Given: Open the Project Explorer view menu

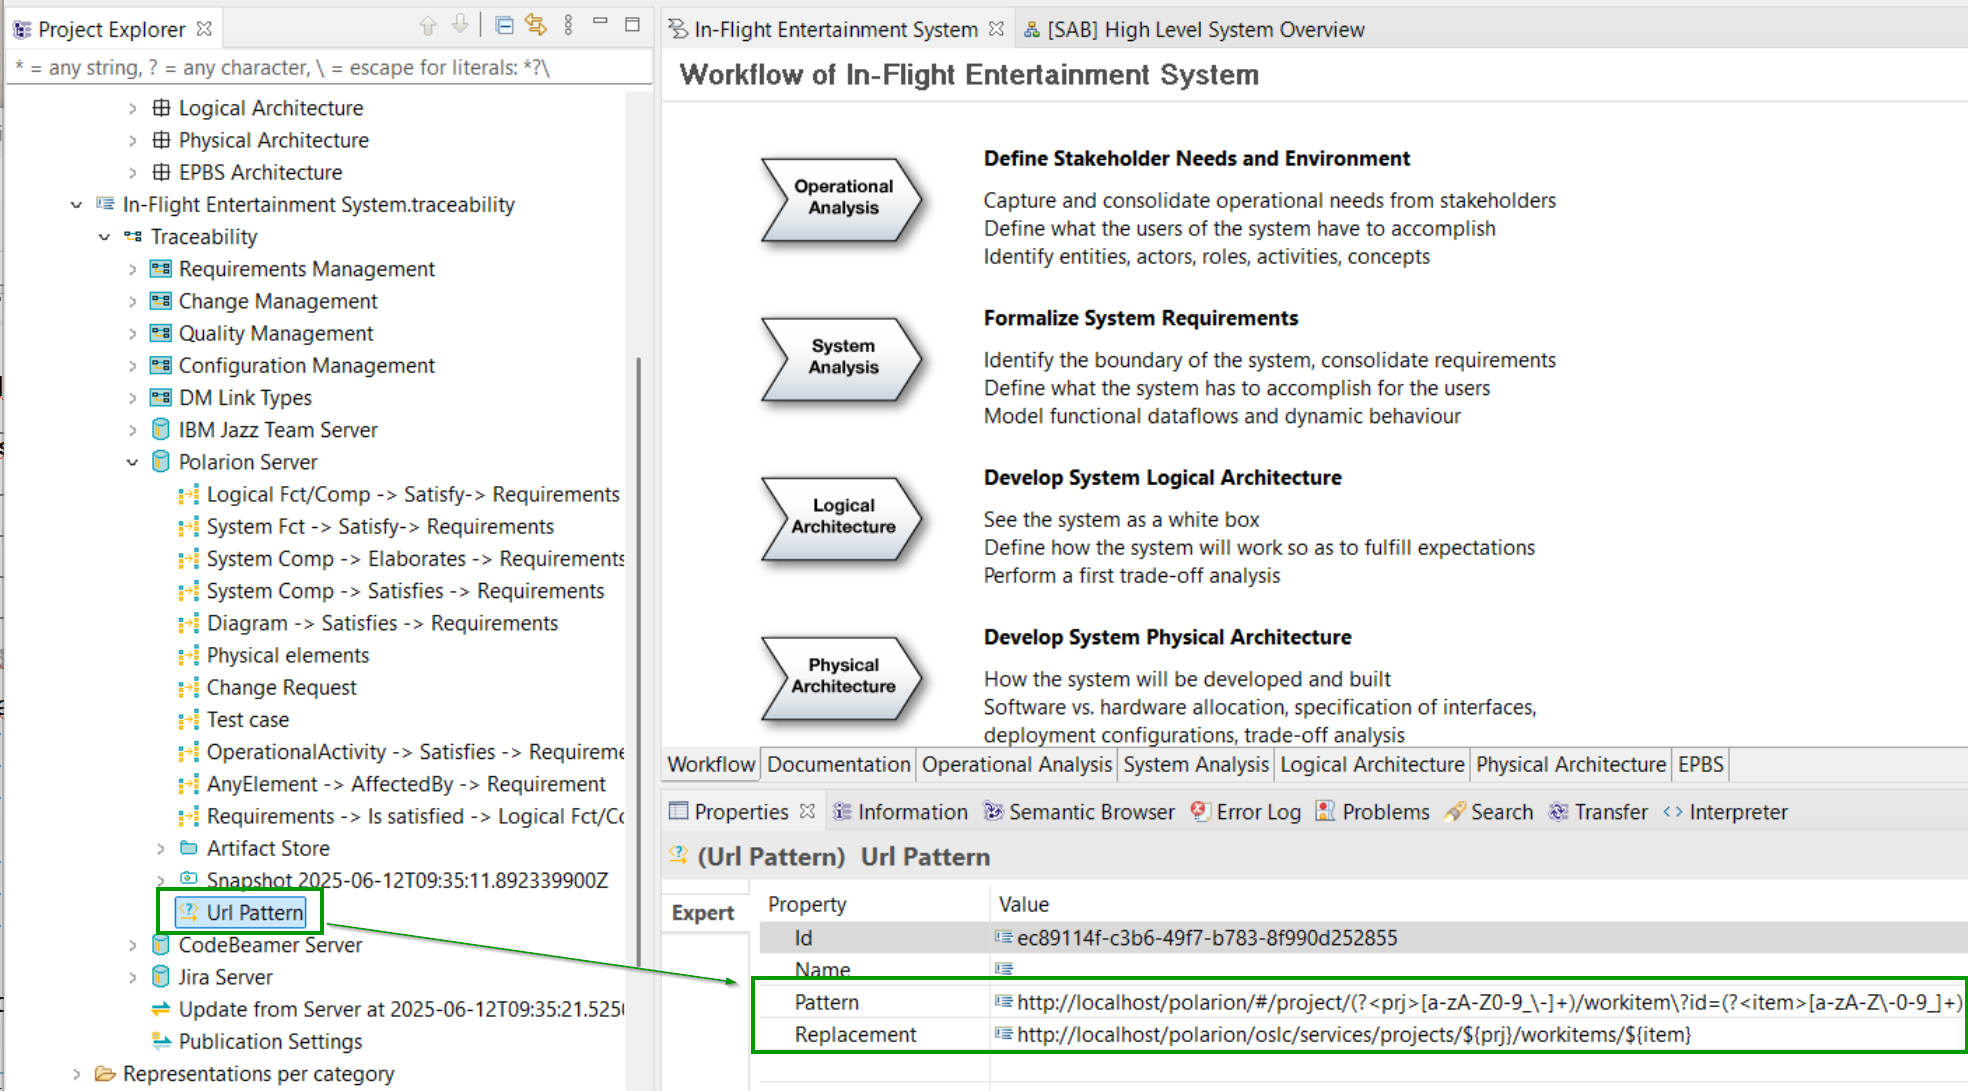Looking at the screenshot, I should (568, 26).
